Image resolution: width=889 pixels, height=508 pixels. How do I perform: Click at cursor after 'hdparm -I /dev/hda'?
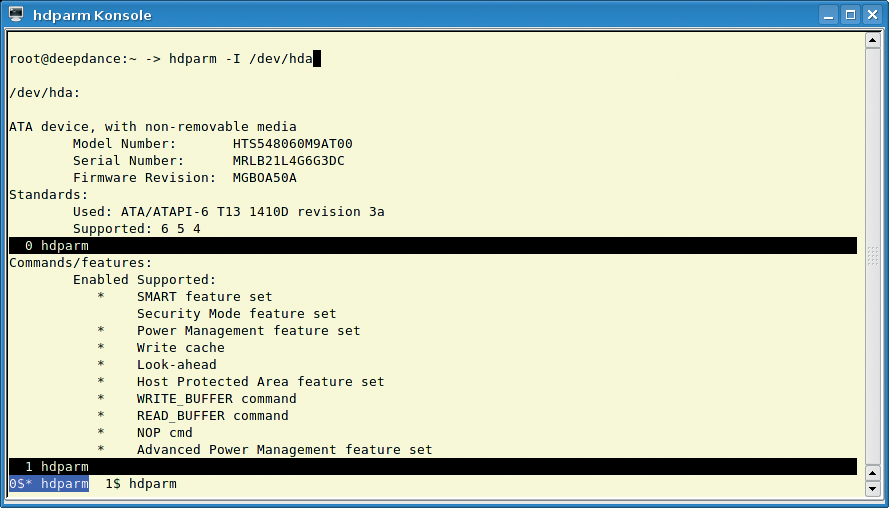pyautogui.click(x=317, y=58)
